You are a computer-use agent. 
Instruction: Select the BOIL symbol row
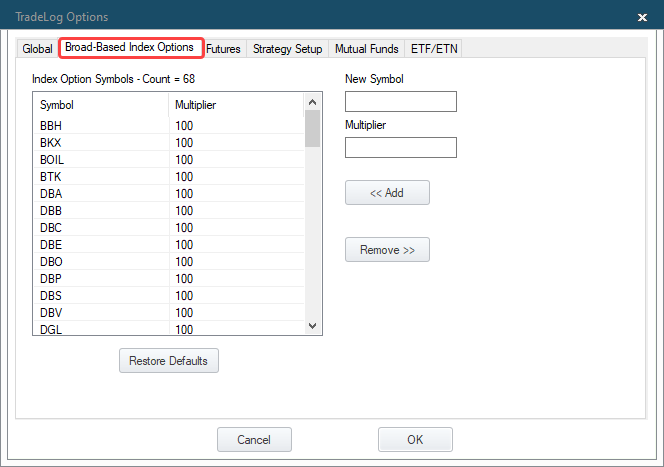point(169,160)
